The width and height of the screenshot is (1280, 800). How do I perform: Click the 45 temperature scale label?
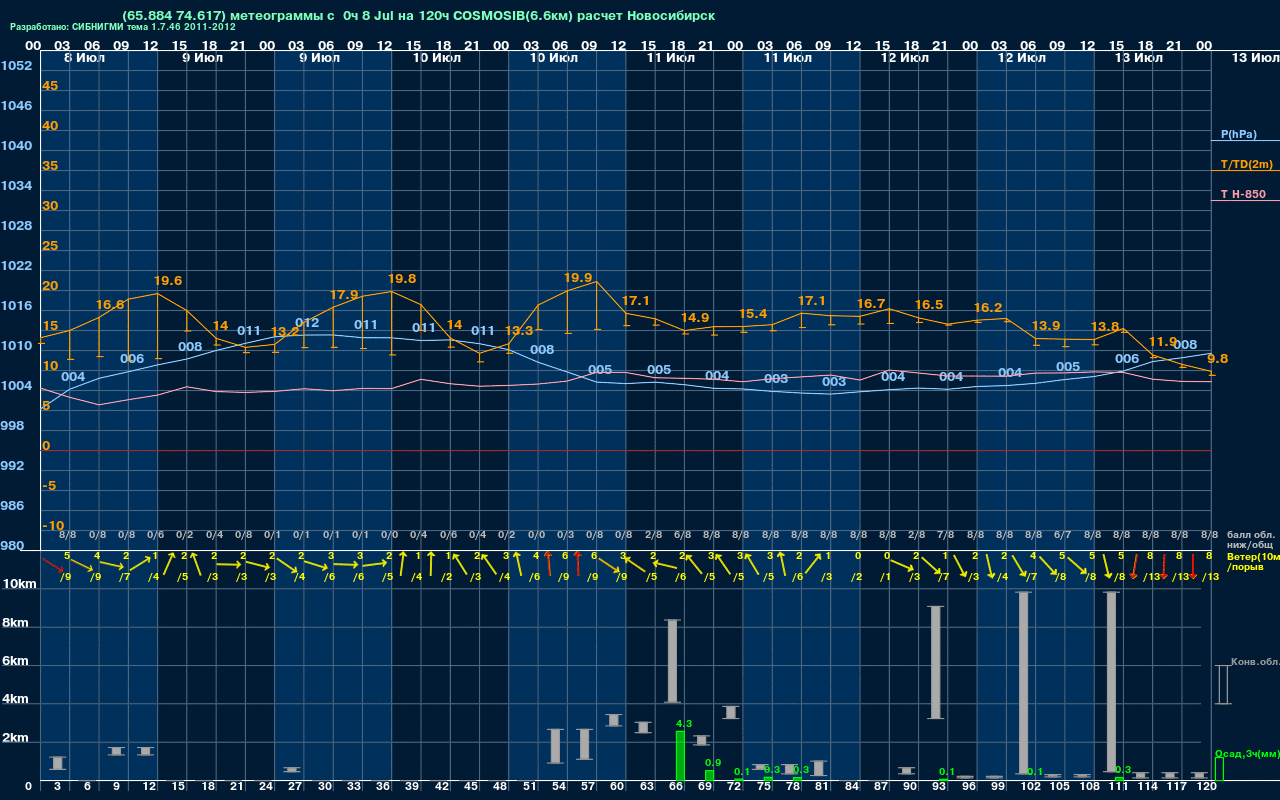pyautogui.click(x=50, y=86)
